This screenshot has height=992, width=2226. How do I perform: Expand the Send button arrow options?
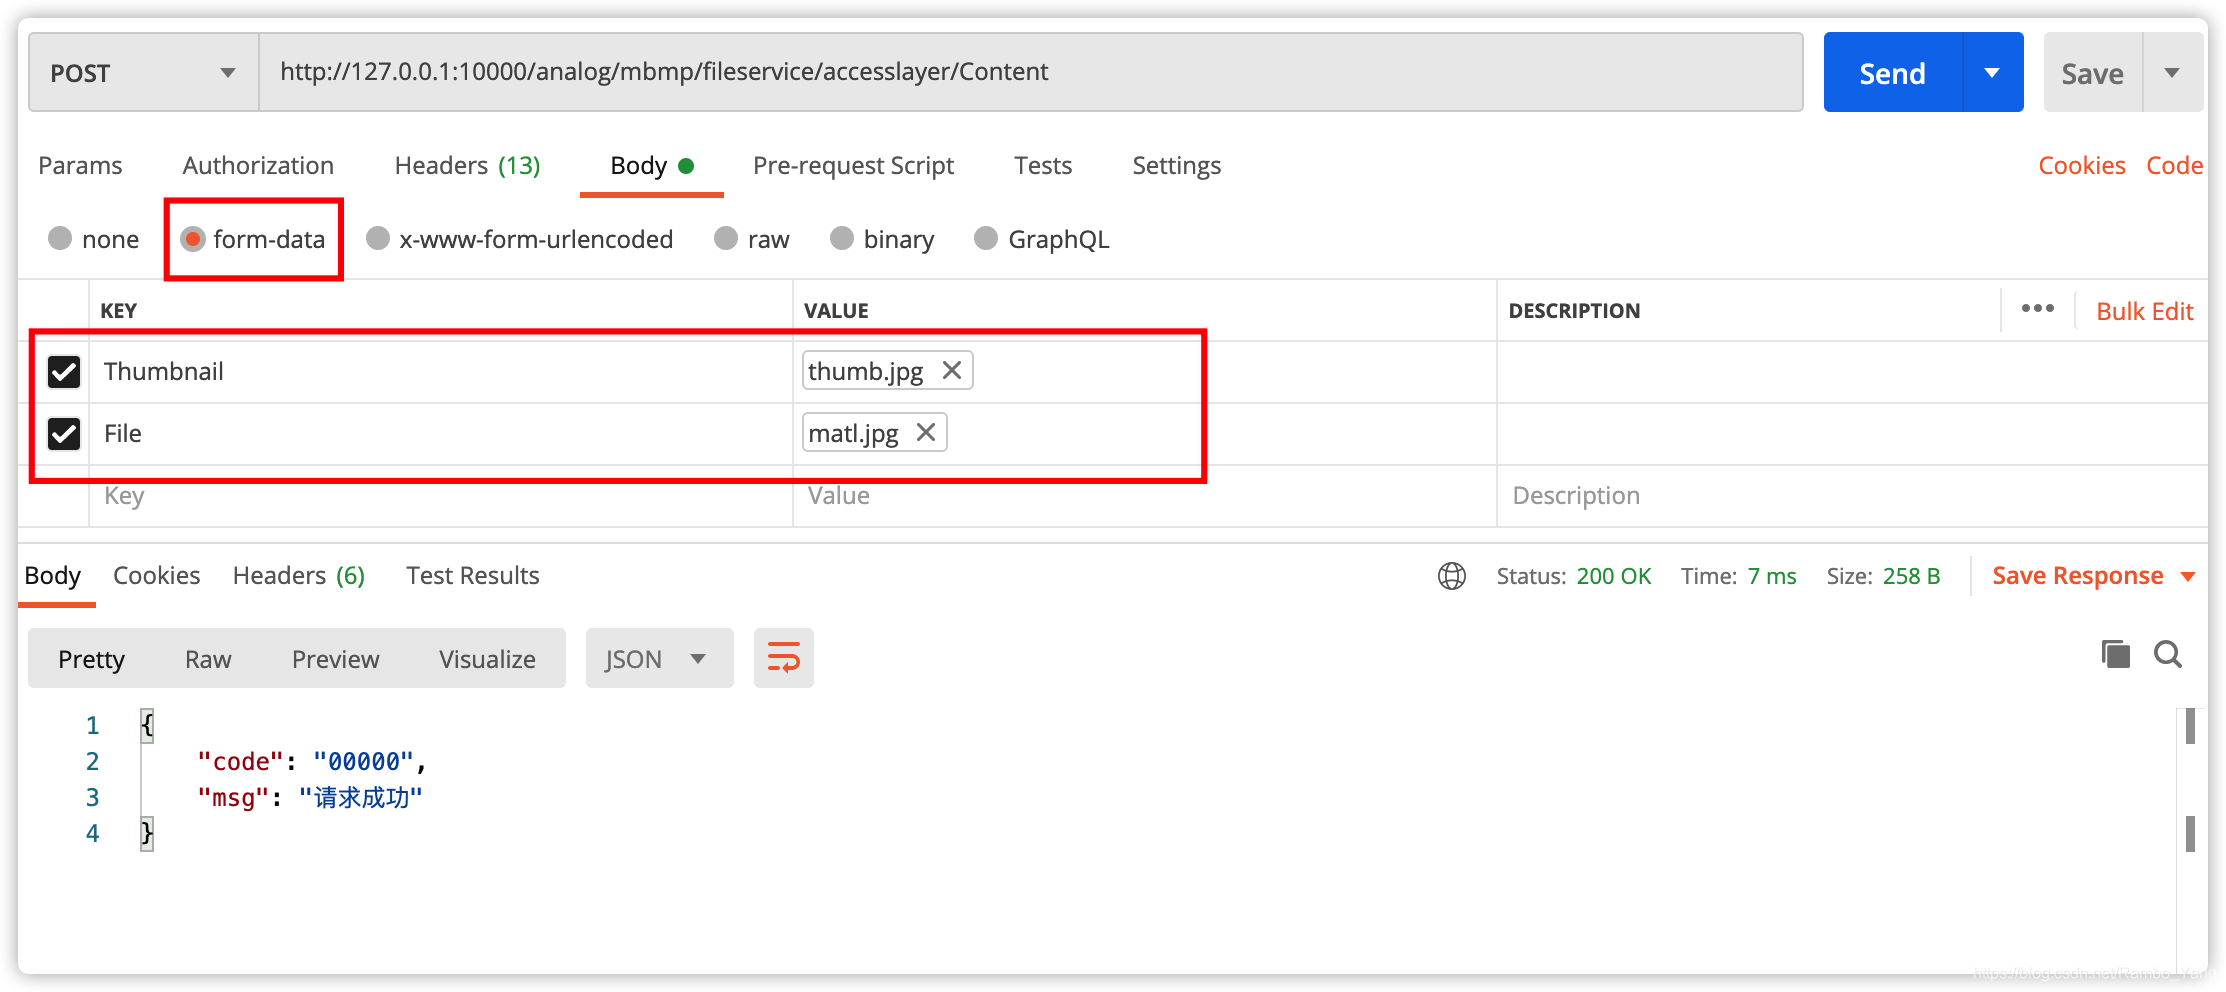pyautogui.click(x=1992, y=72)
